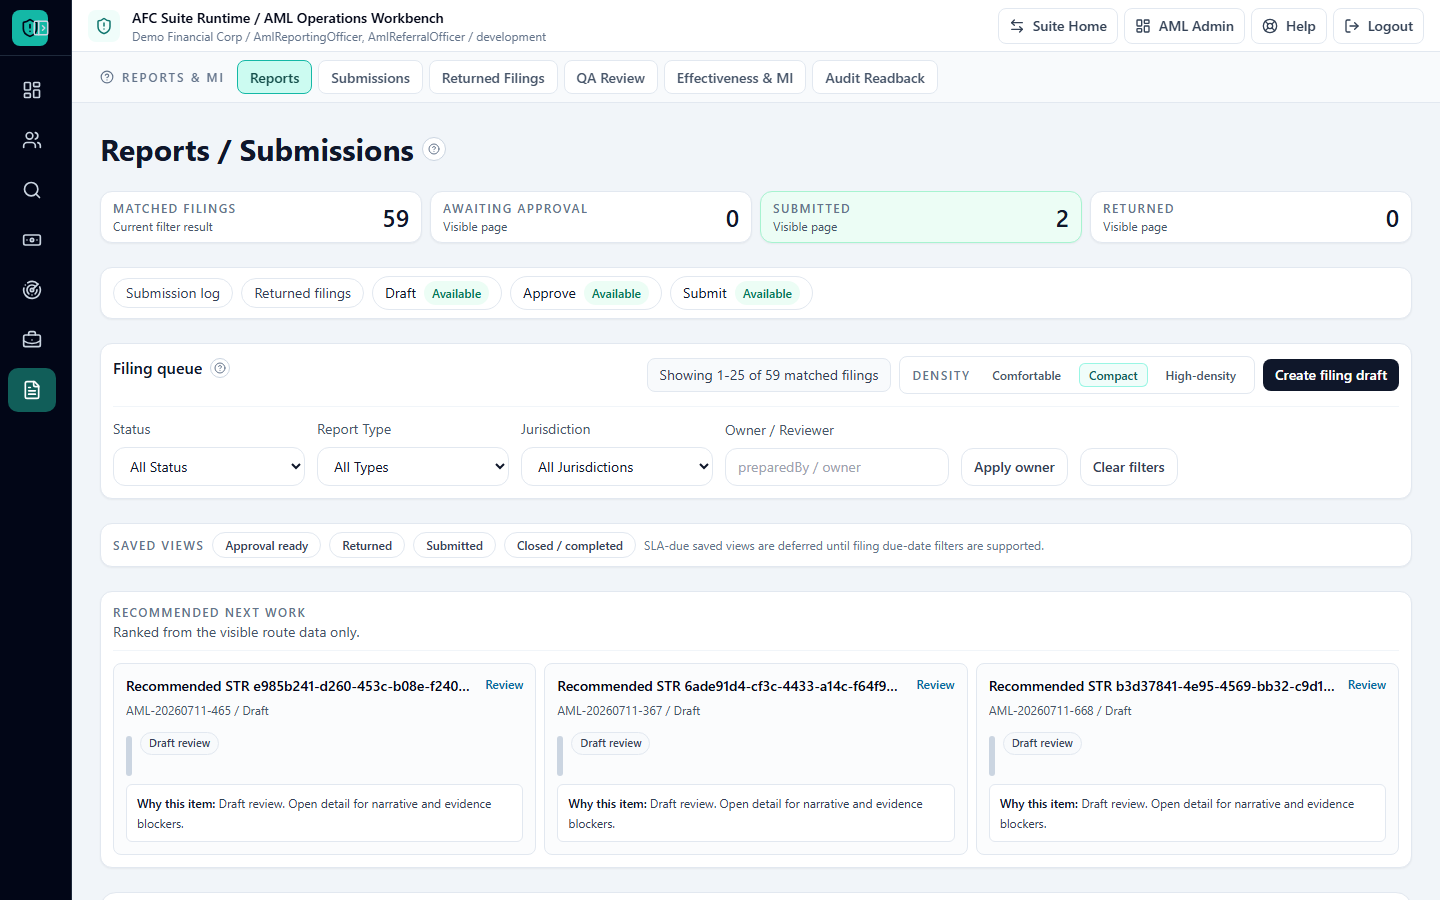Open the customers people icon in sidebar
The image size is (1440, 900).
[32, 140]
